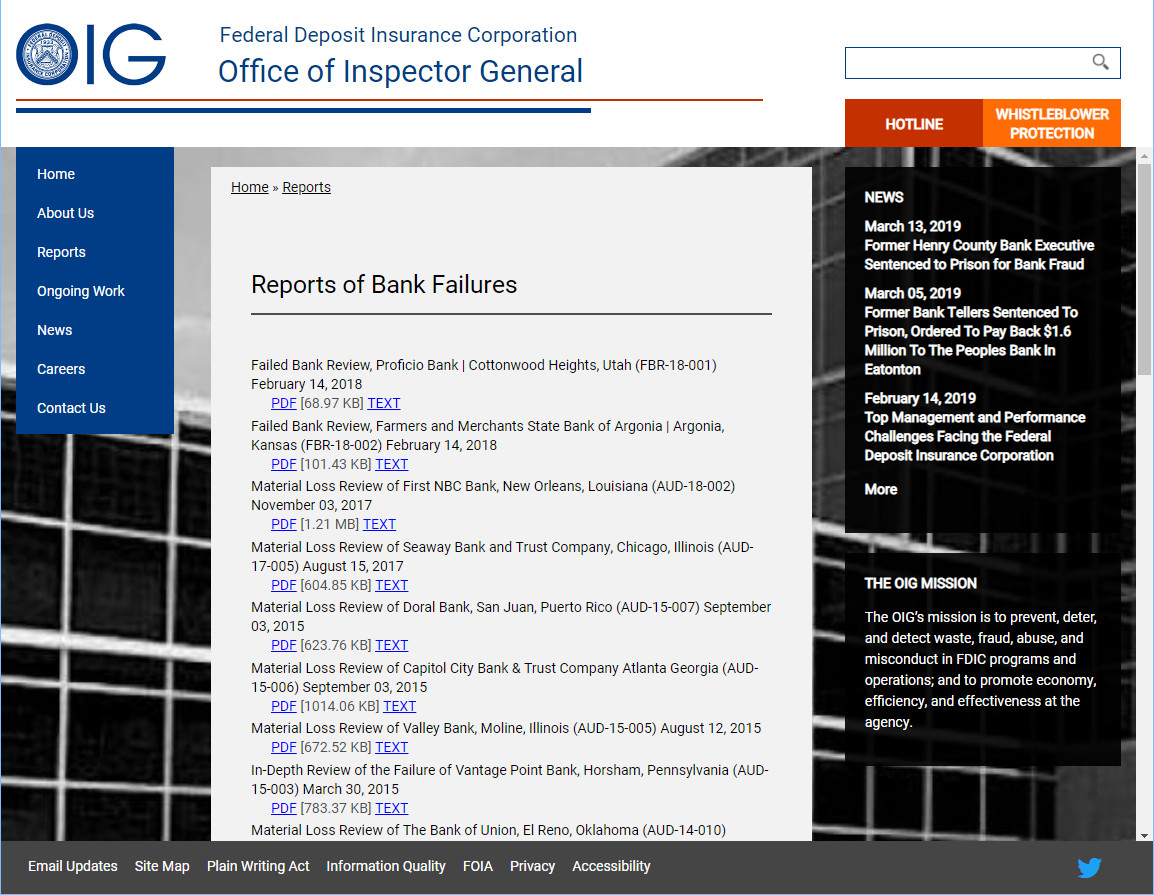The width and height of the screenshot is (1154, 895).
Task: Click More under News
Action: [880, 489]
